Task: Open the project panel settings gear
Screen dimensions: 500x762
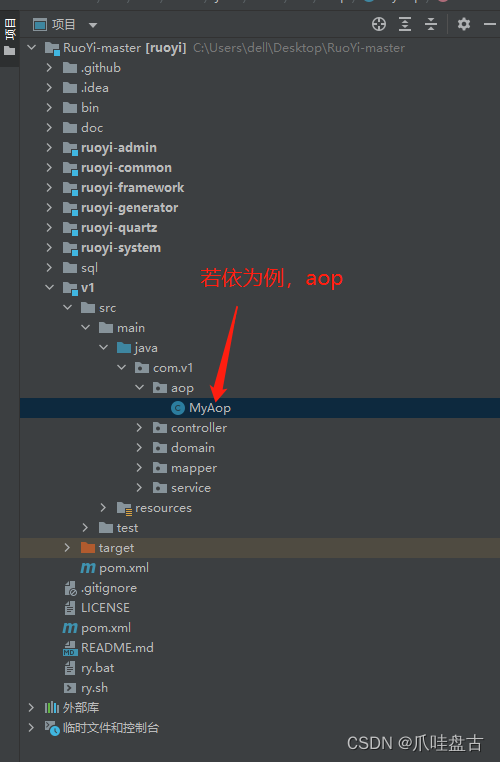Action: [x=464, y=24]
